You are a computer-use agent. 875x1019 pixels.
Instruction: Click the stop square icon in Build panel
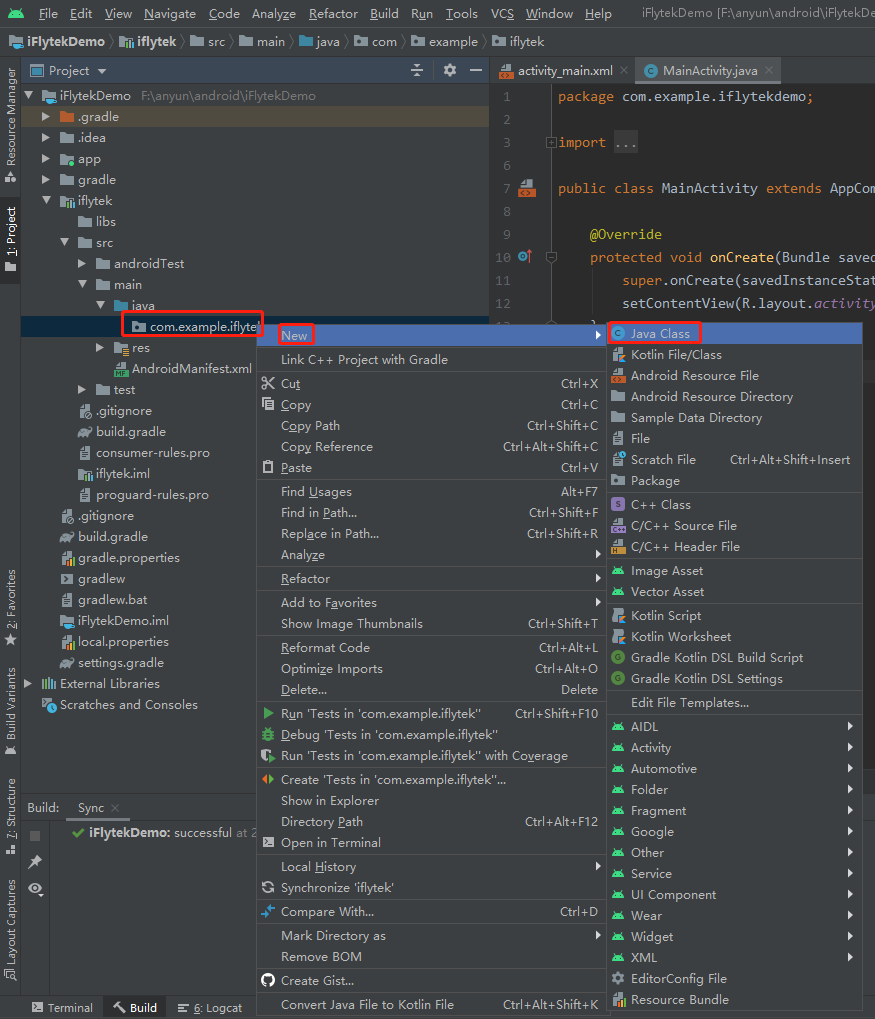(35, 836)
